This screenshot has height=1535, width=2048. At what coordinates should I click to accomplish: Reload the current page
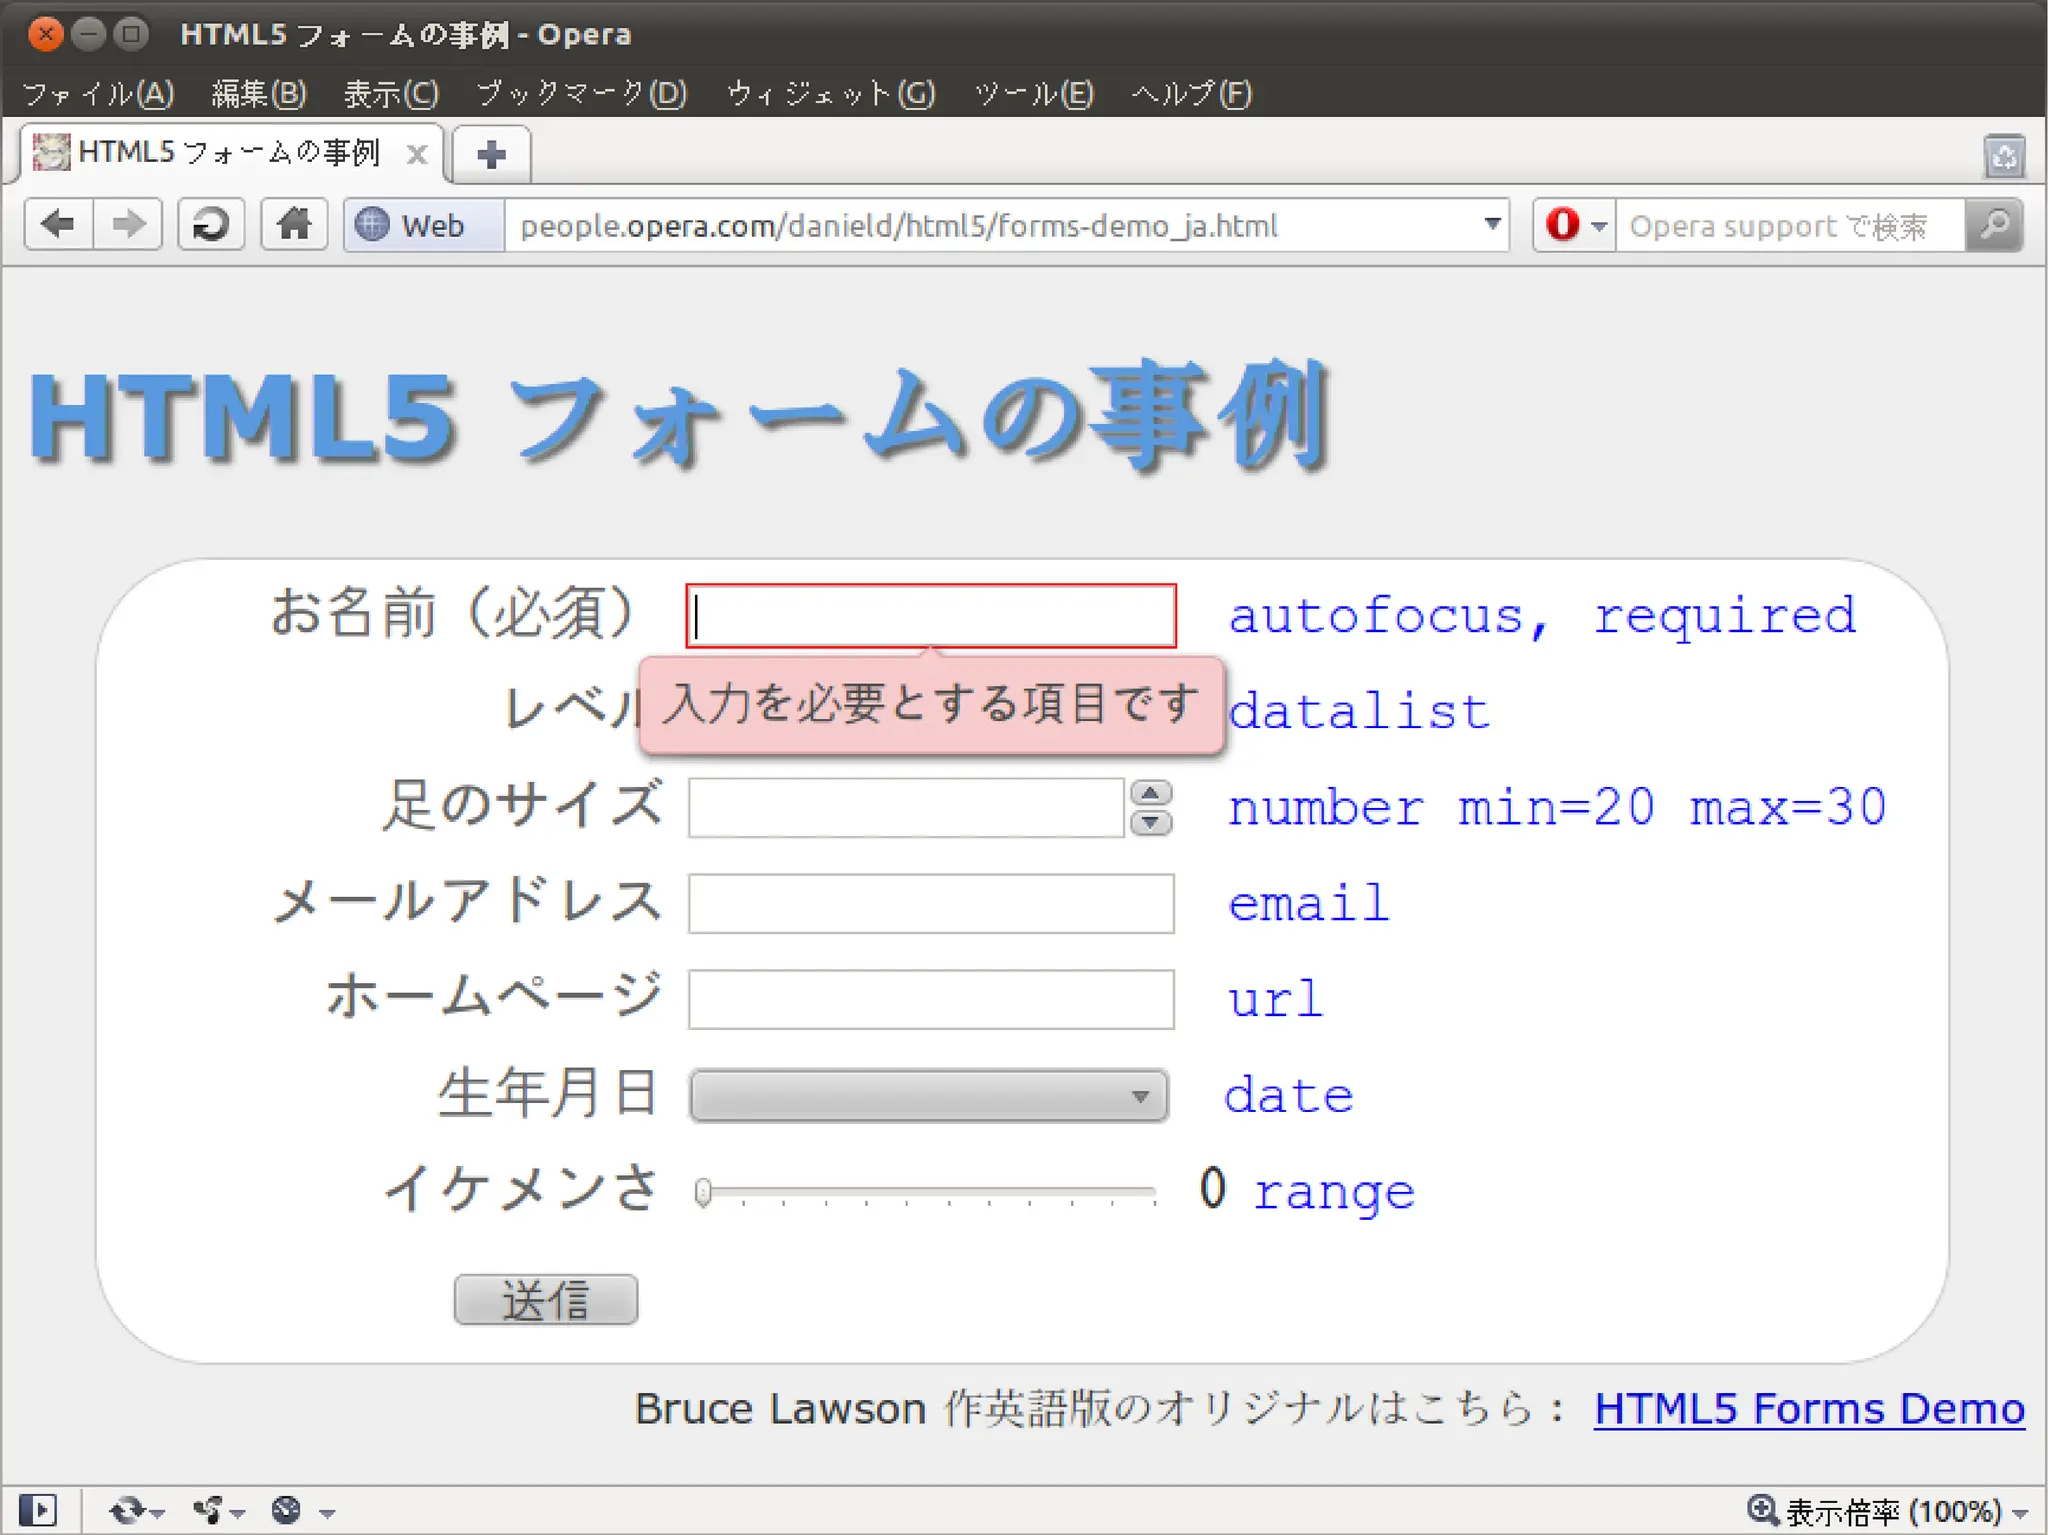[211, 225]
